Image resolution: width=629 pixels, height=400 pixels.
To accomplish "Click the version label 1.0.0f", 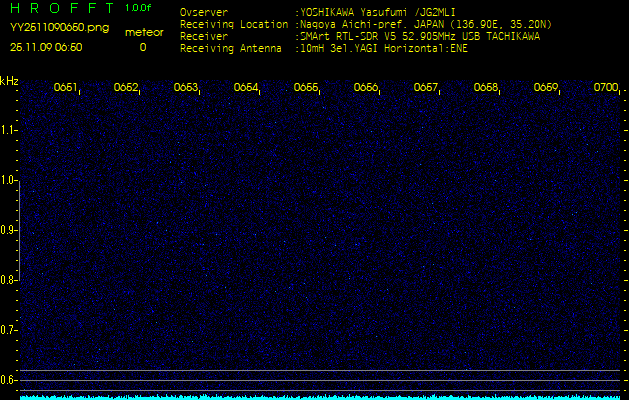I will tap(138, 8).
